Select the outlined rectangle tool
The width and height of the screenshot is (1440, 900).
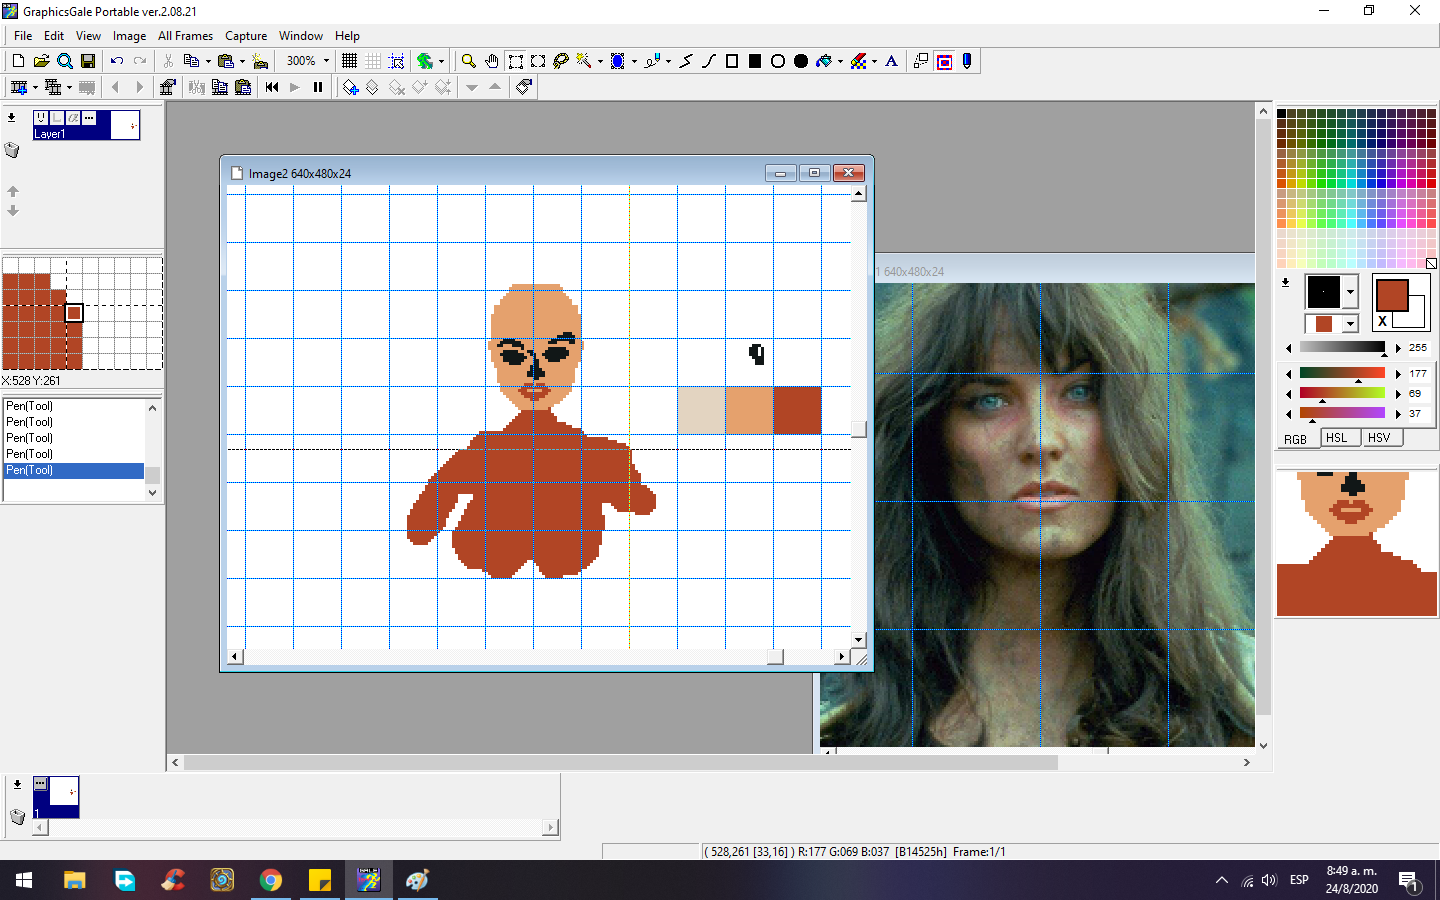732,61
